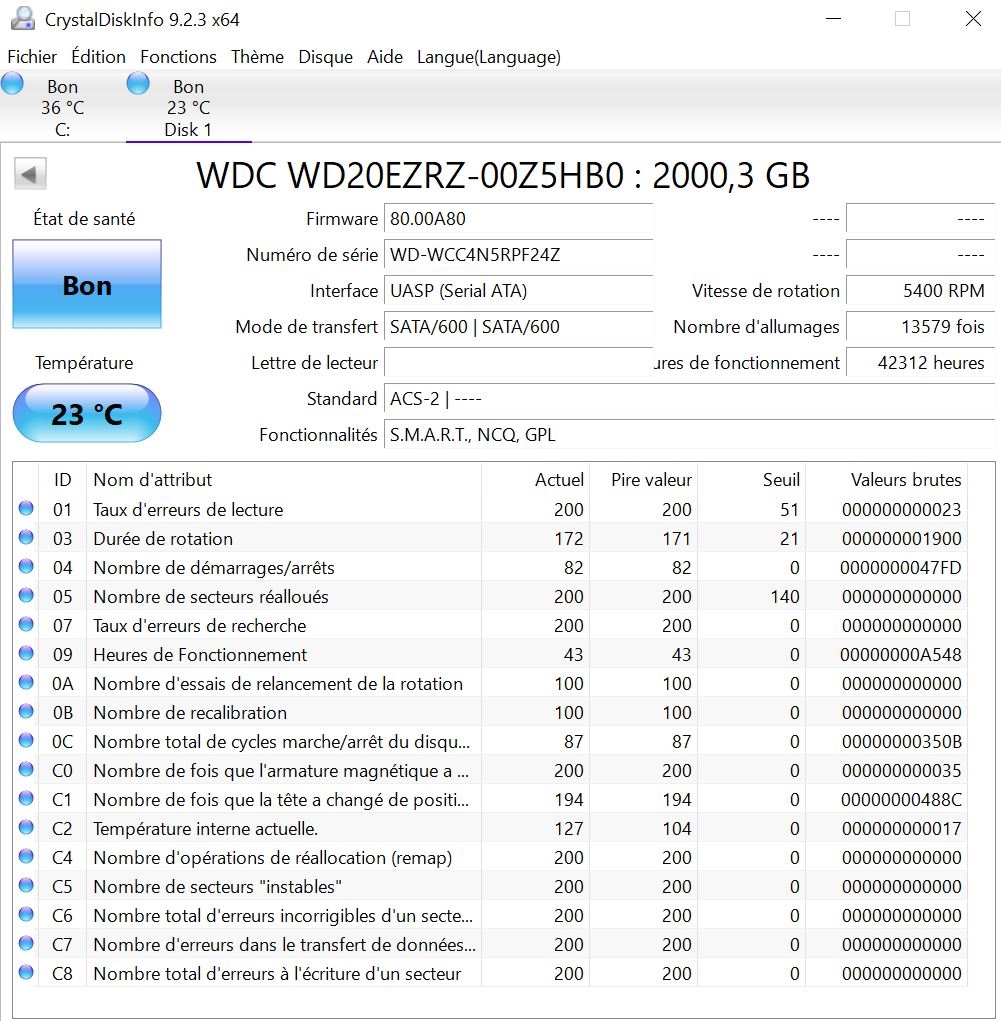1001x1021 pixels.
Task: Select the Nombre de secteurs réalloués row
Action: click(x=490, y=596)
